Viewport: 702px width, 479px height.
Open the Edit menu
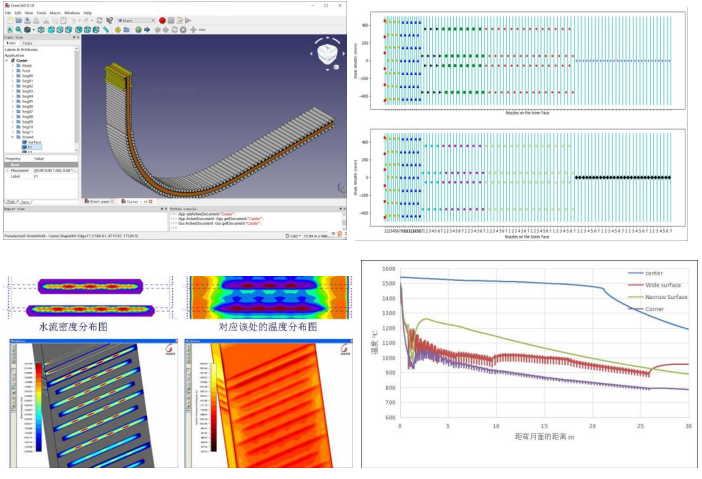pyautogui.click(x=18, y=13)
